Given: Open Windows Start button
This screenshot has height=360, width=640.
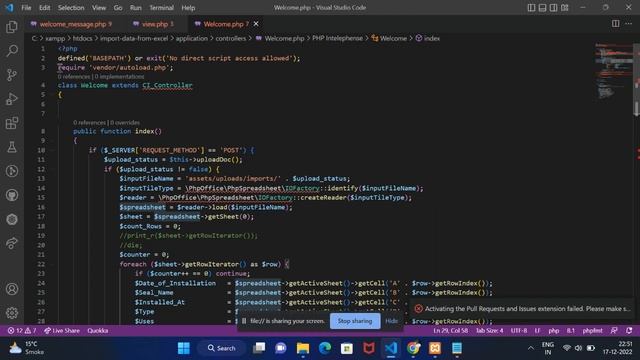Looking at the screenshot, I should 184,348.
